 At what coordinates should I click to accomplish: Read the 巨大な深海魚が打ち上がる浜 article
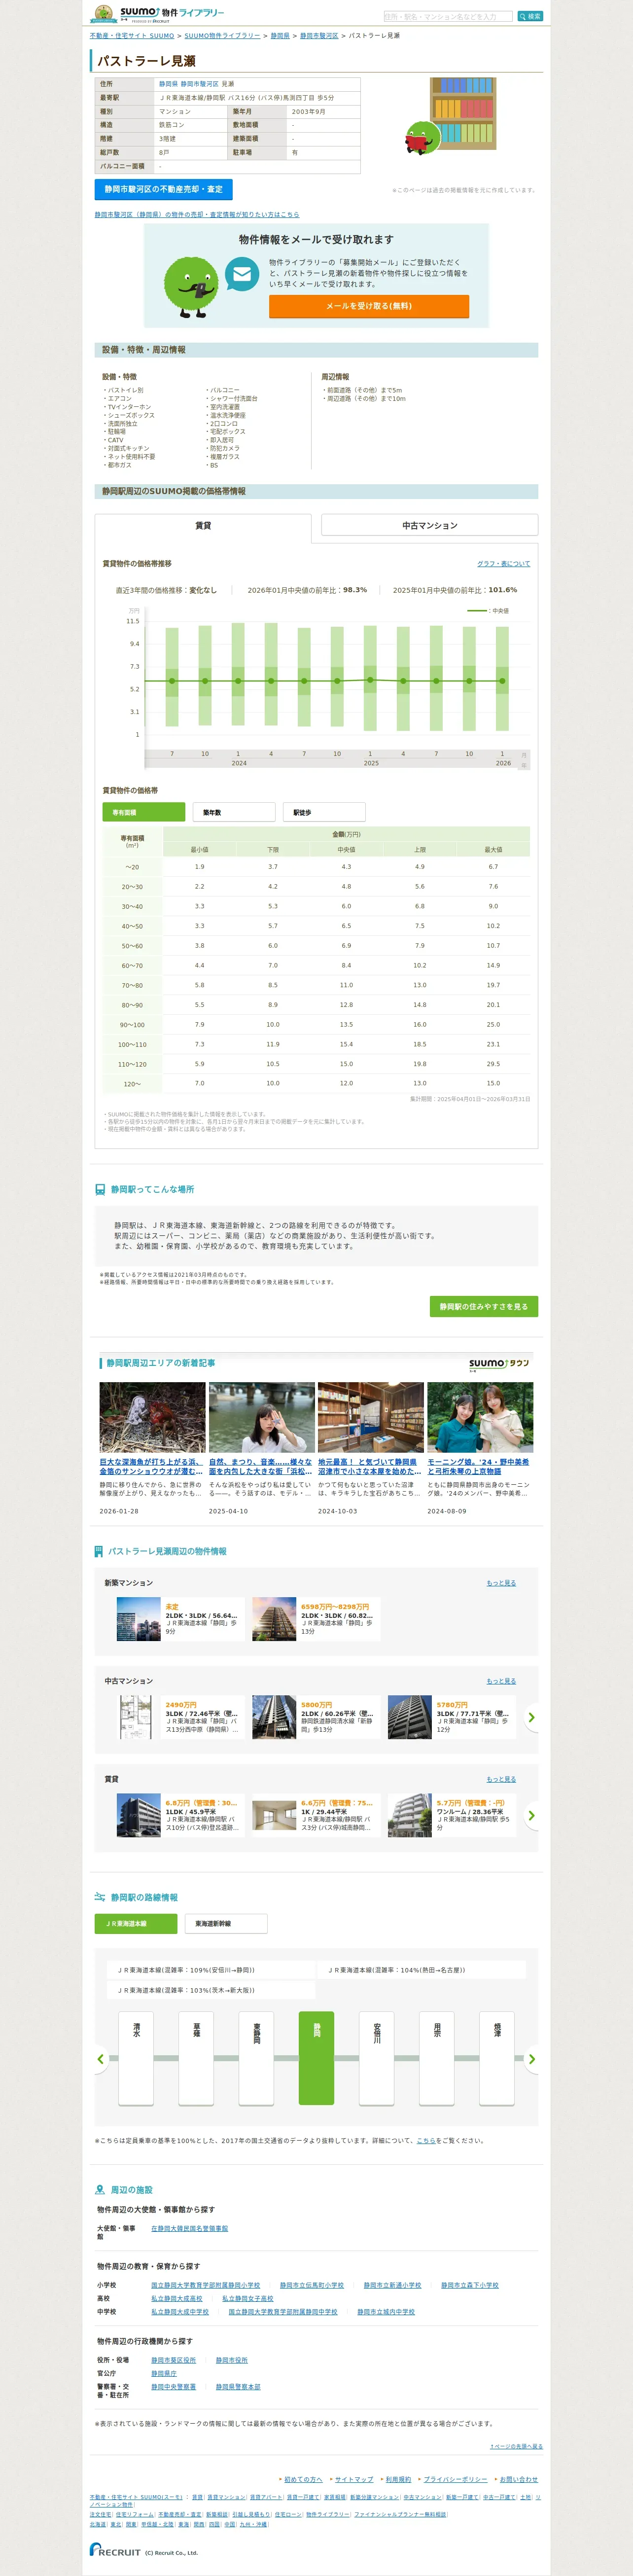coord(151,1466)
